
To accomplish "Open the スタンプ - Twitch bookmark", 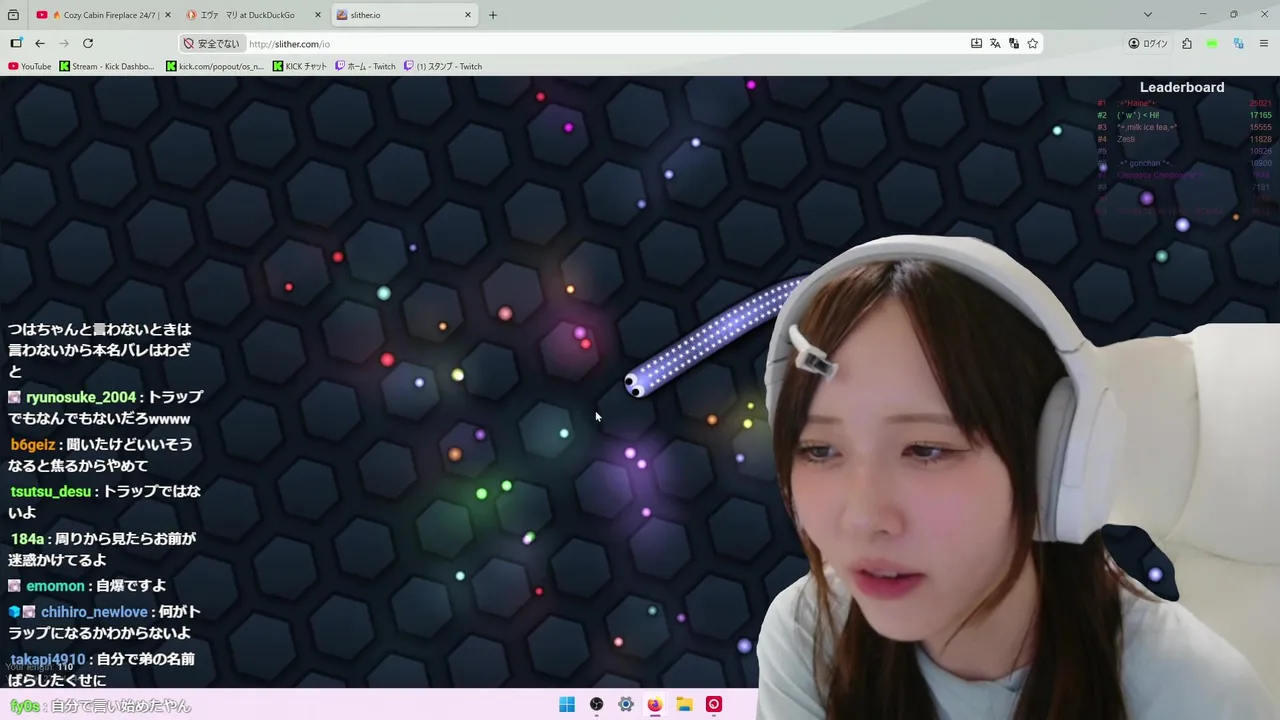I will pos(443,66).
